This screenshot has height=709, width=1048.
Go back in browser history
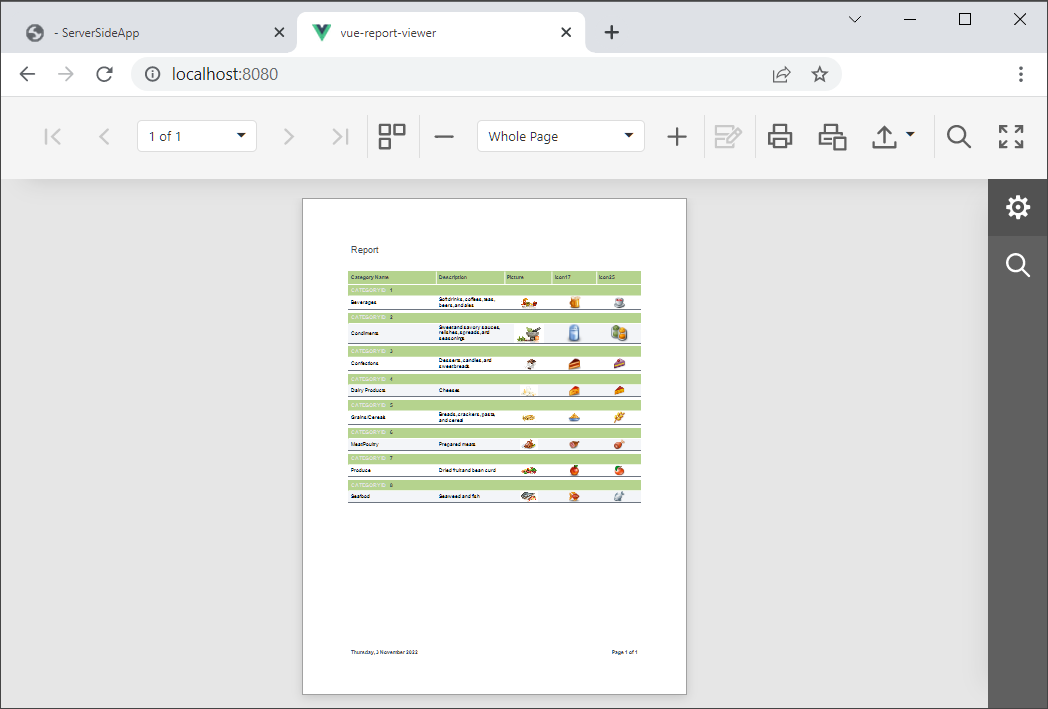click(27, 74)
